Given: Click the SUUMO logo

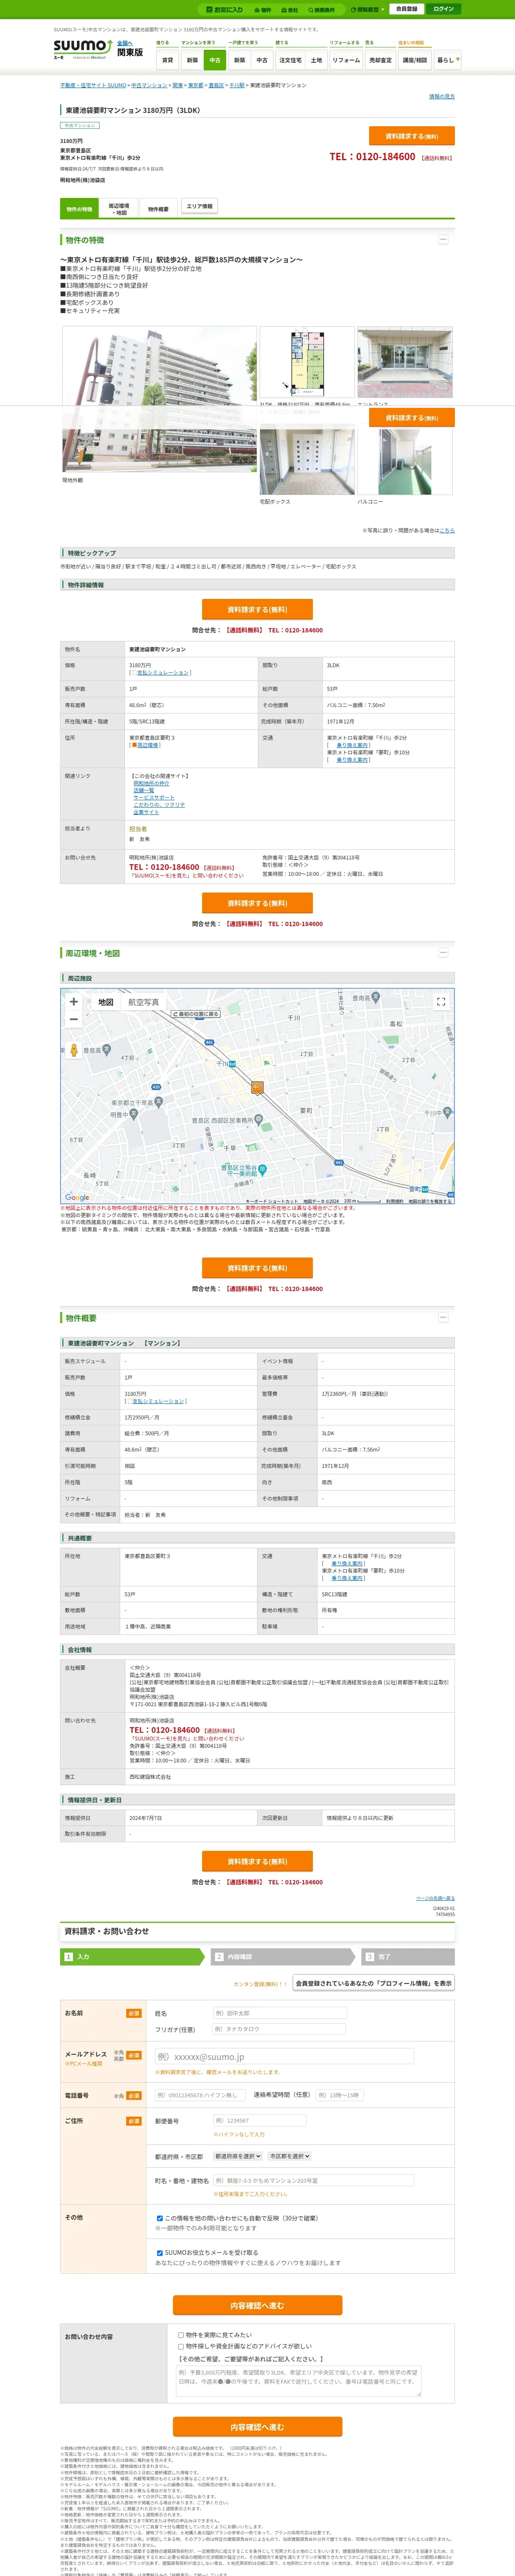Looking at the screenshot, I should click(82, 49).
